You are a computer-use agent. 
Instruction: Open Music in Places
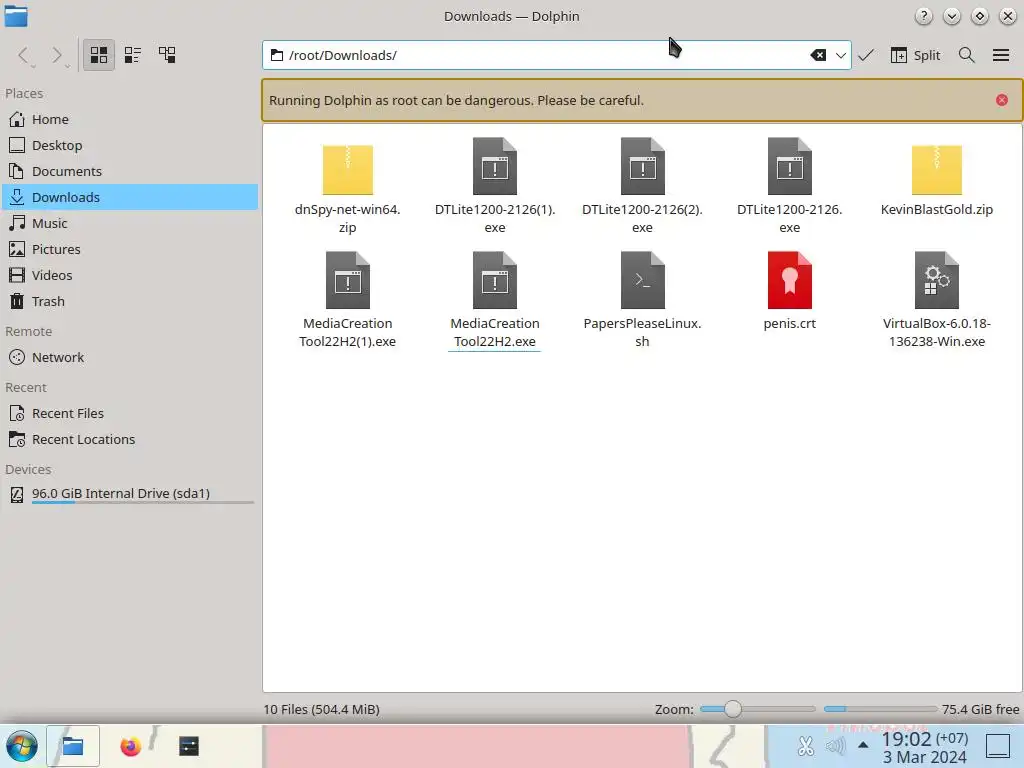click(130, 223)
